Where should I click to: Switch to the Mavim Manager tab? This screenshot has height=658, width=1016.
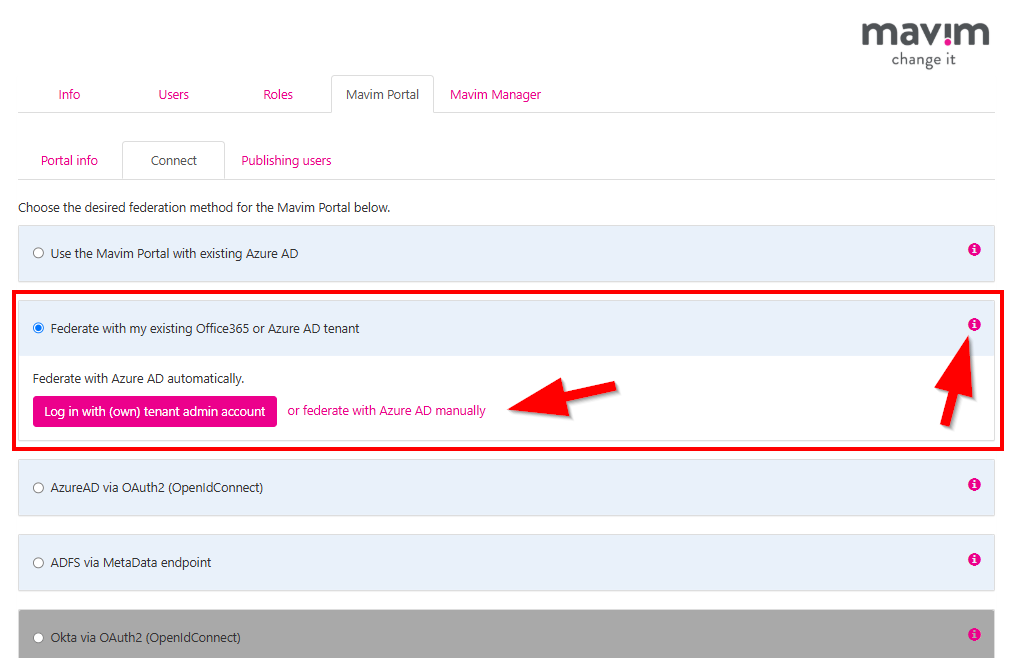[x=495, y=94]
